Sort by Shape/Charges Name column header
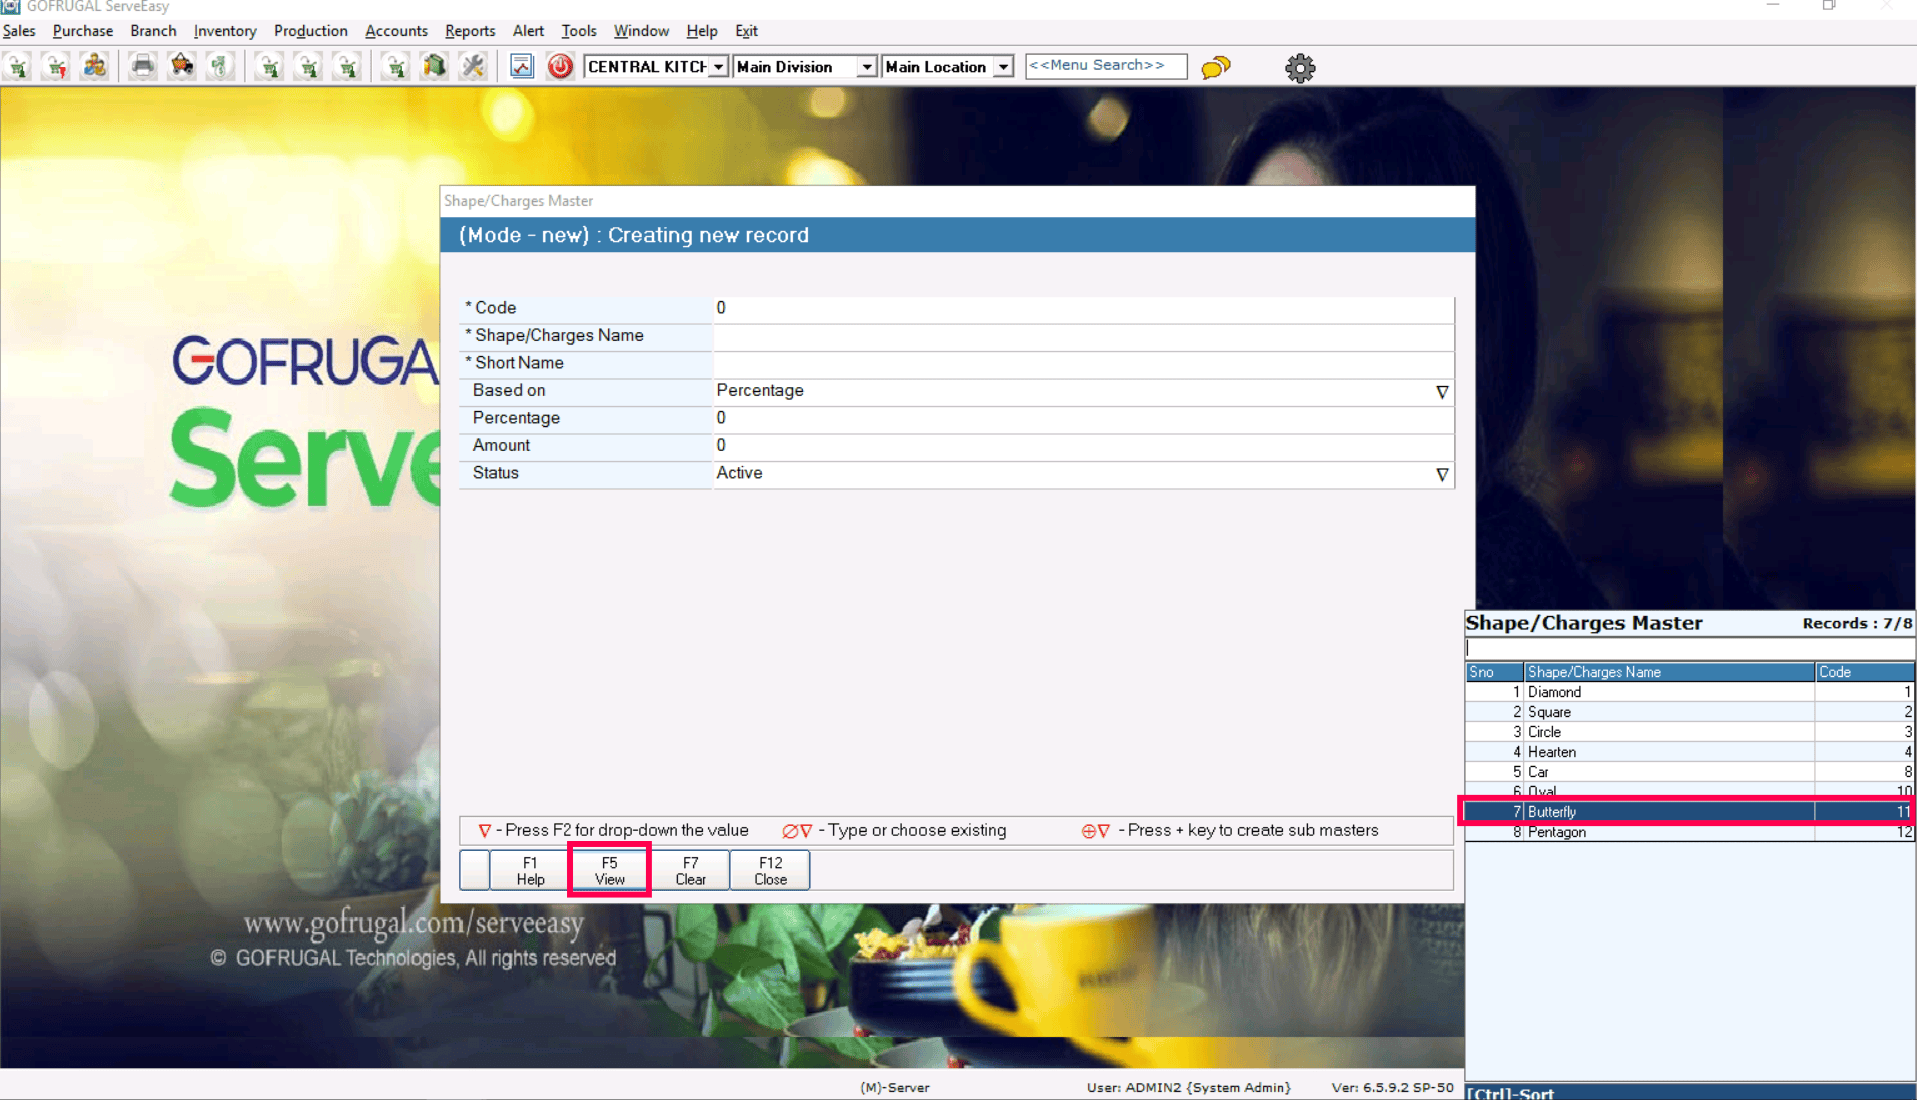This screenshot has height=1100, width=1917. click(1669, 672)
